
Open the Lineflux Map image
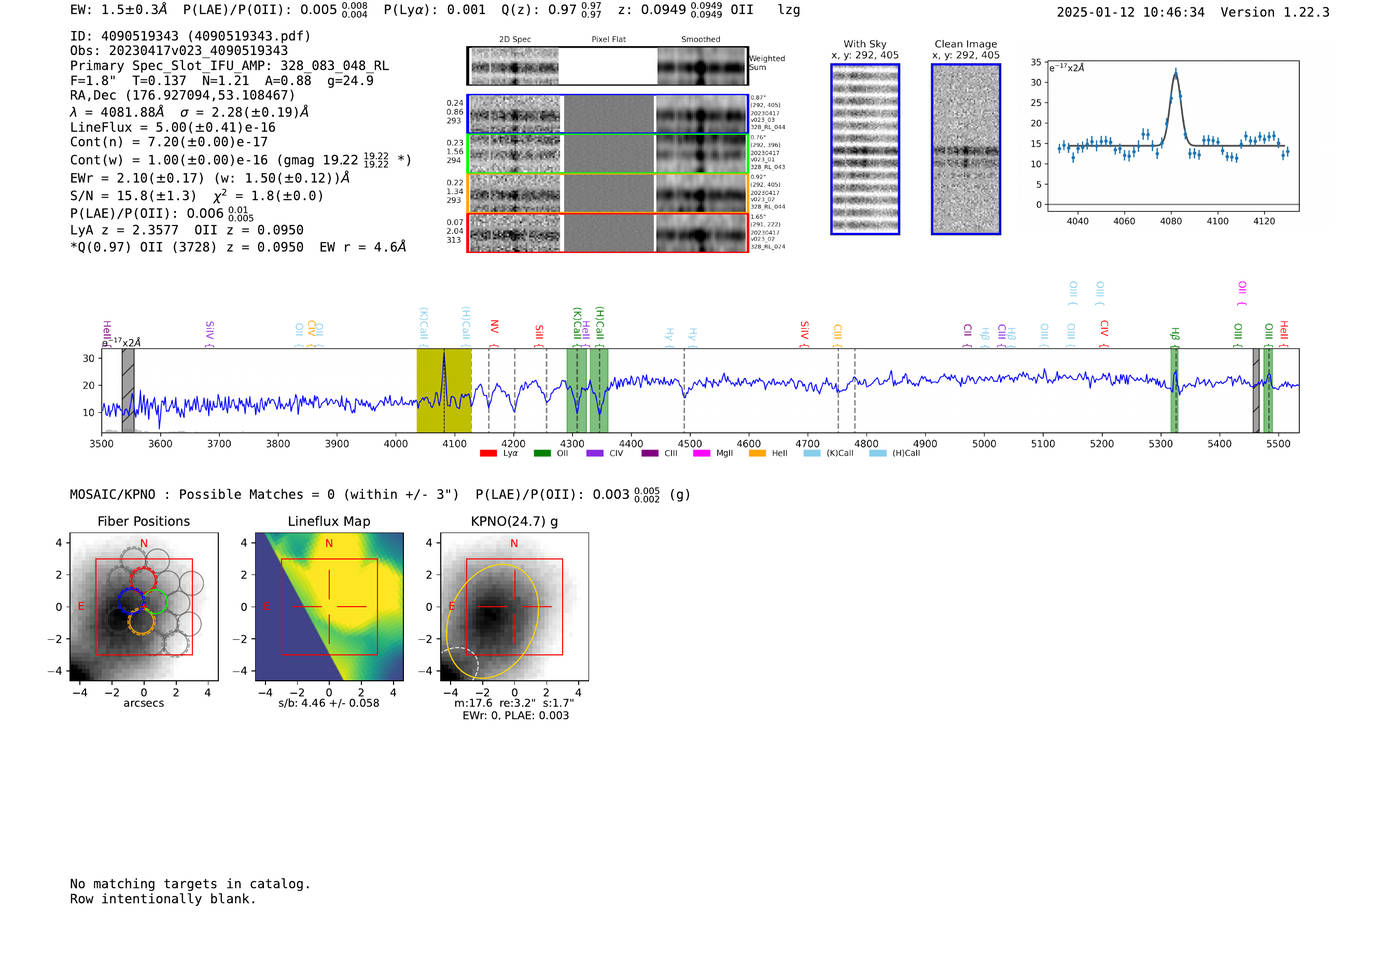[329, 607]
